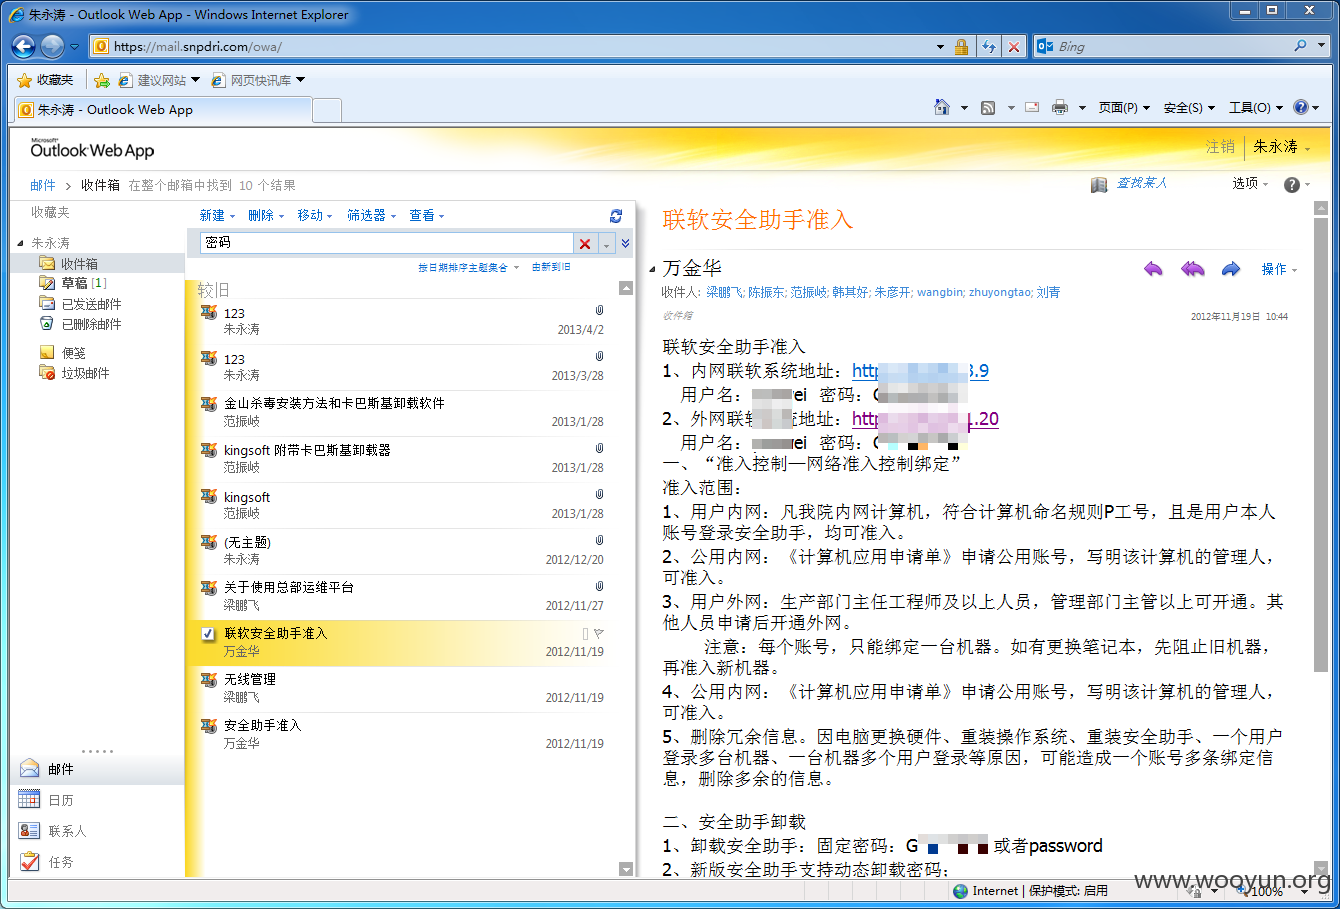The height and width of the screenshot is (909, 1340).
Task: Open the Favorites star button
Action: pos(45,80)
